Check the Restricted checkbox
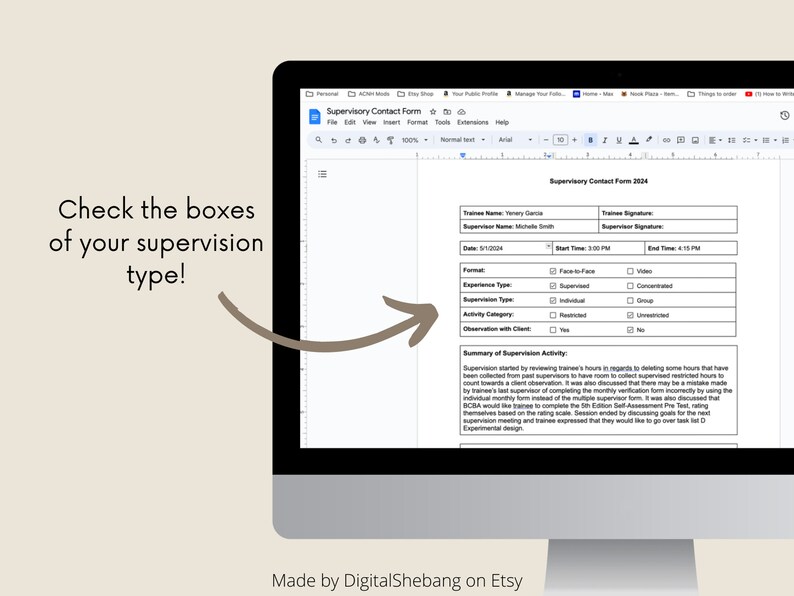This screenshot has height=596, width=794. point(553,315)
